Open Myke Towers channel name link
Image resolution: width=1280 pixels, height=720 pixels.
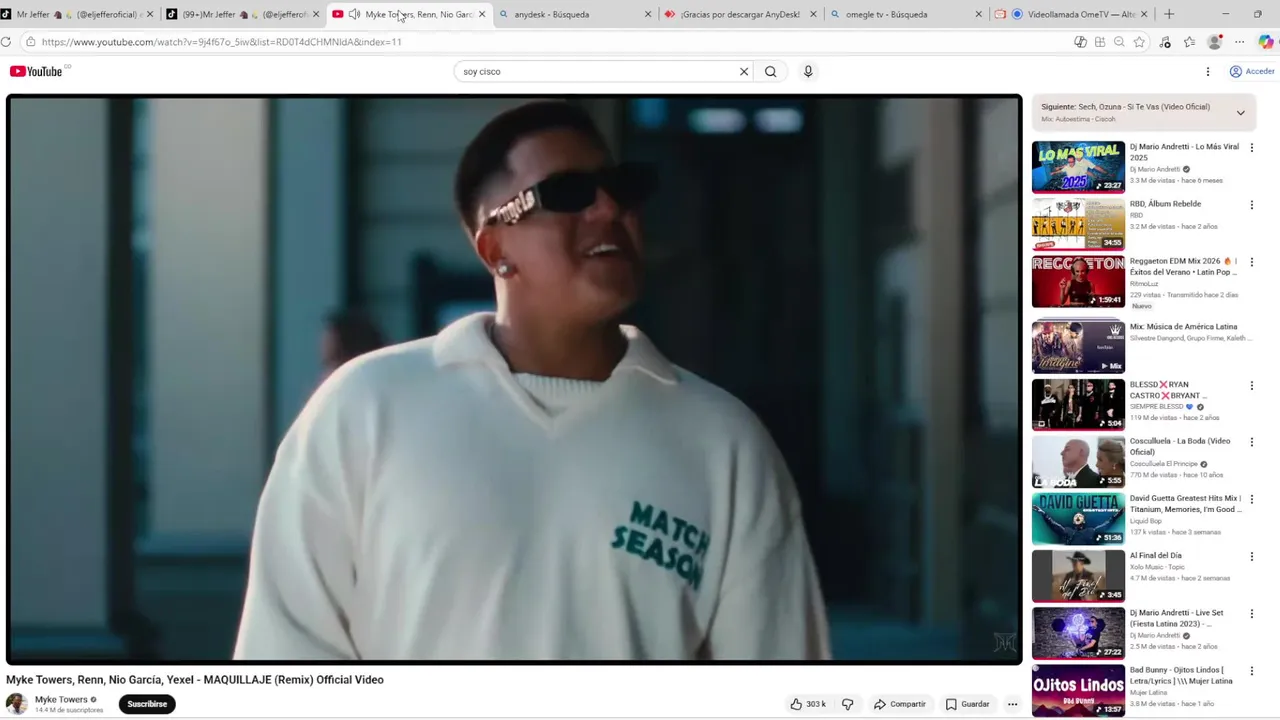coord(61,699)
